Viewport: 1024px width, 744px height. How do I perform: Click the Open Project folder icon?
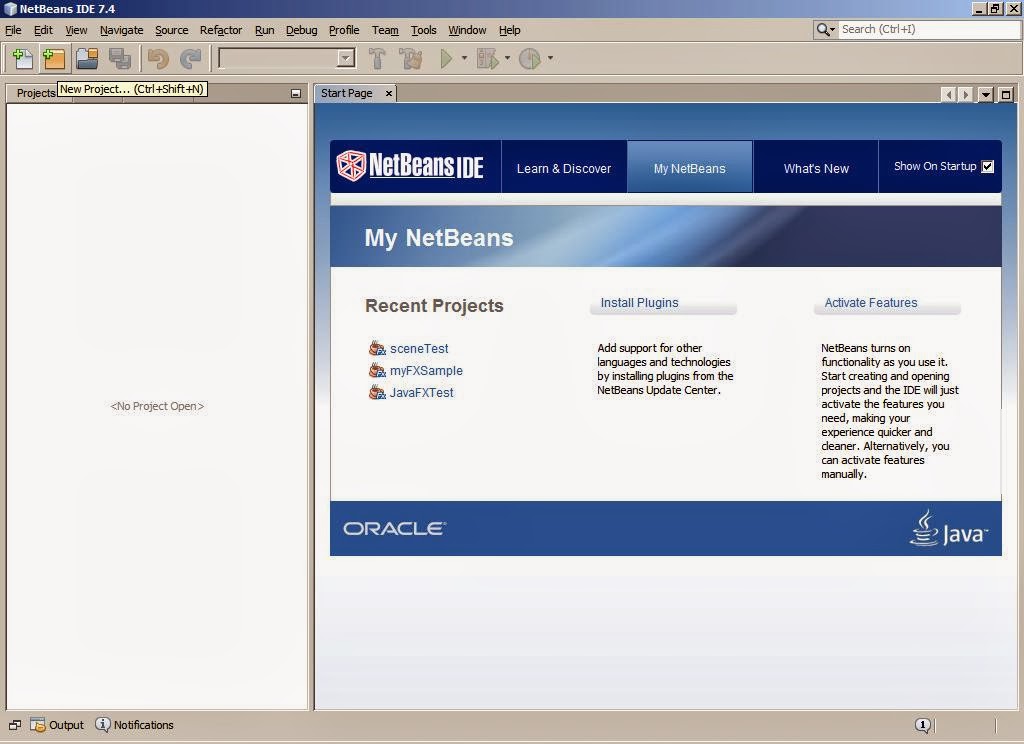pos(87,59)
